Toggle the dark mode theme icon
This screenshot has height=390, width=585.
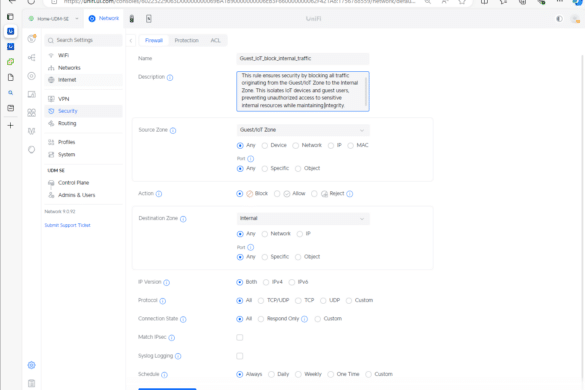(559, 19)
